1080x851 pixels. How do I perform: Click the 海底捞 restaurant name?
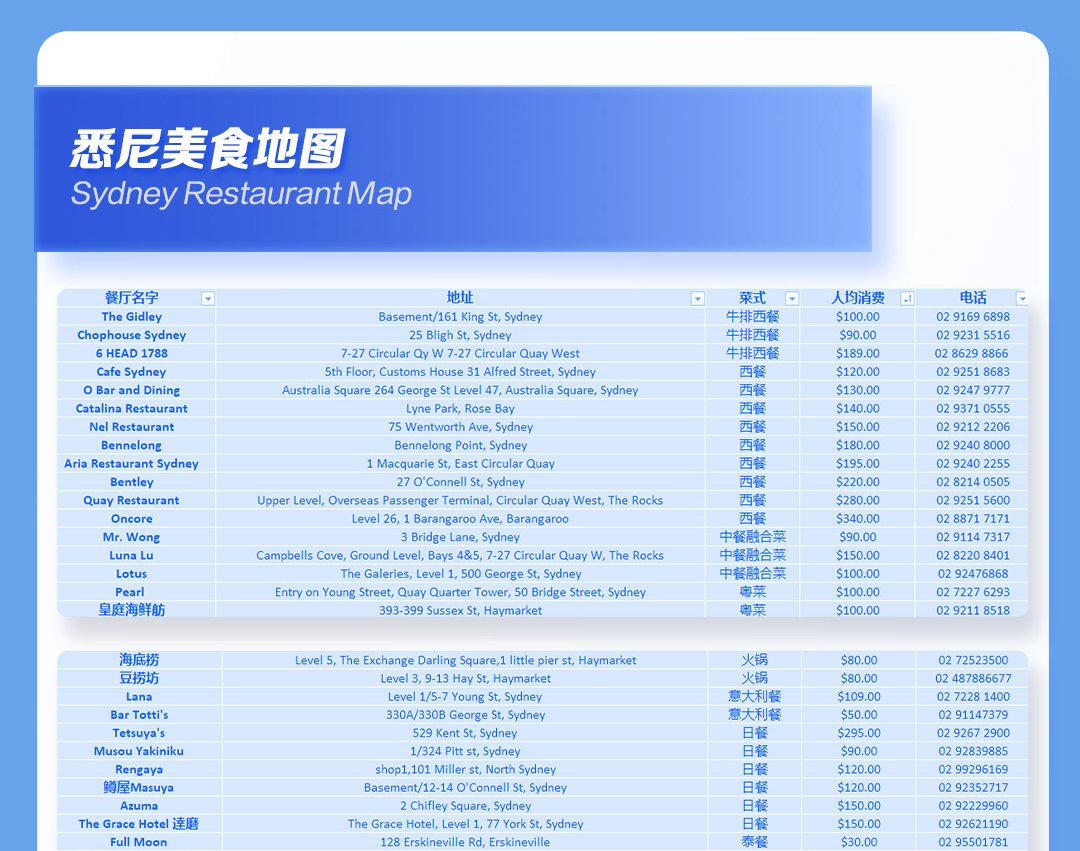tap(139, 660)
